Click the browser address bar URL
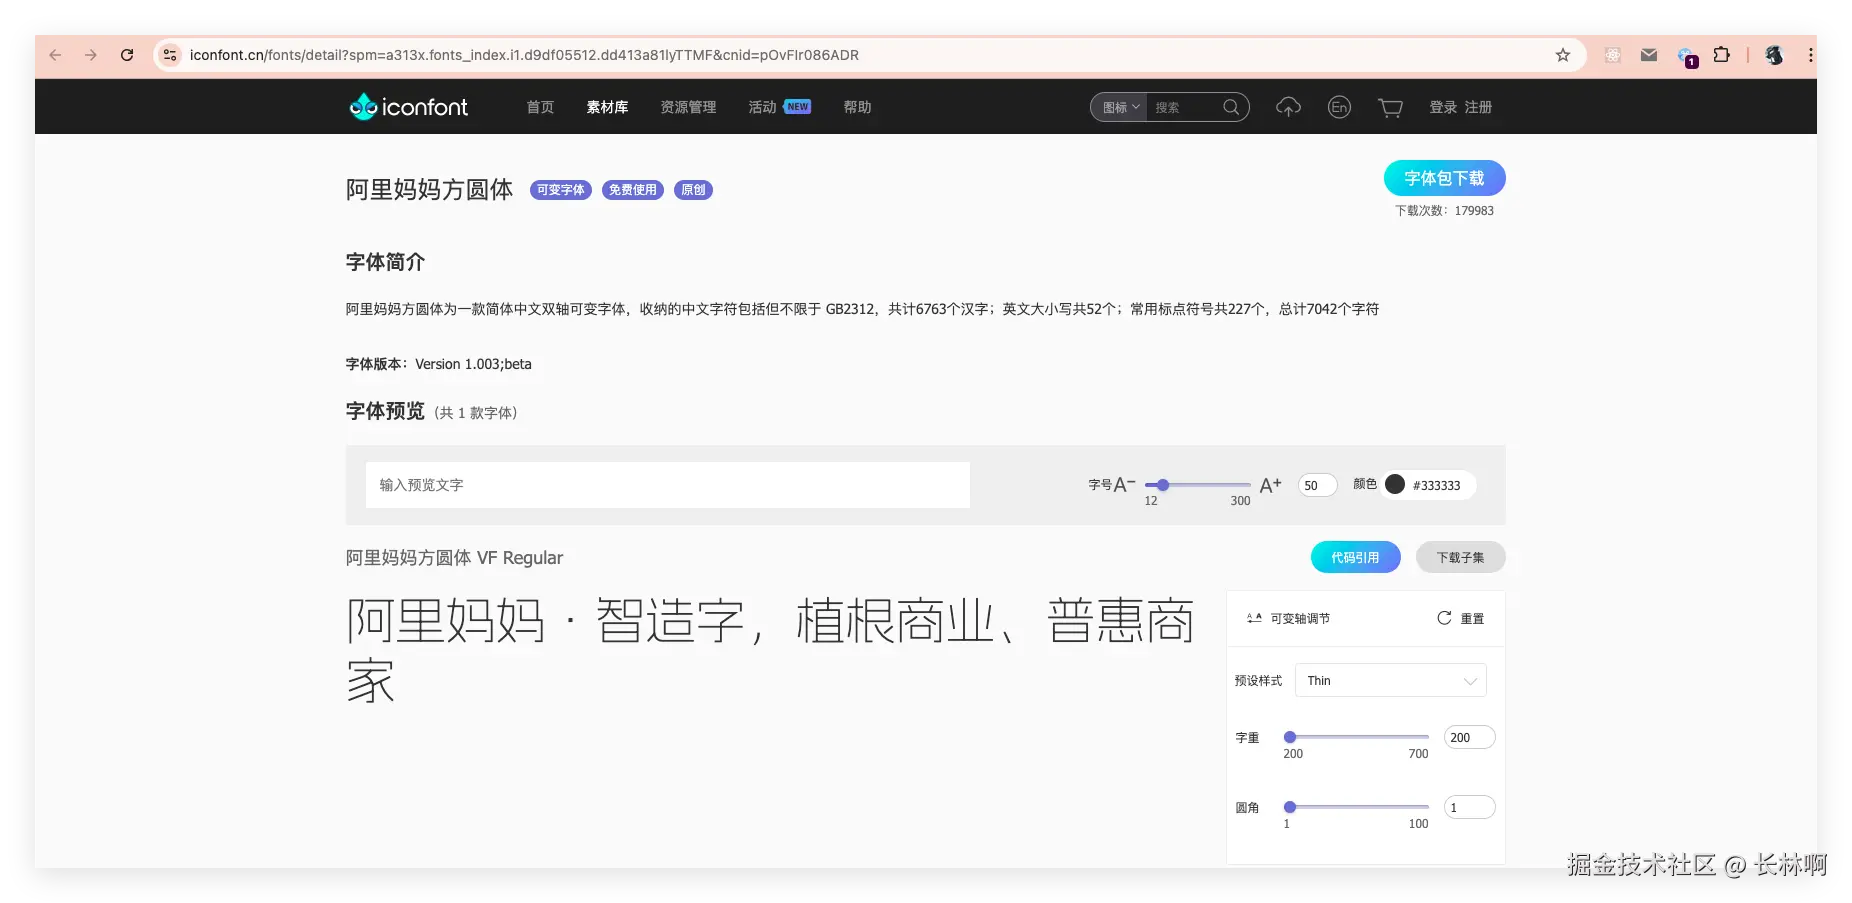 (x=524, y=55)
